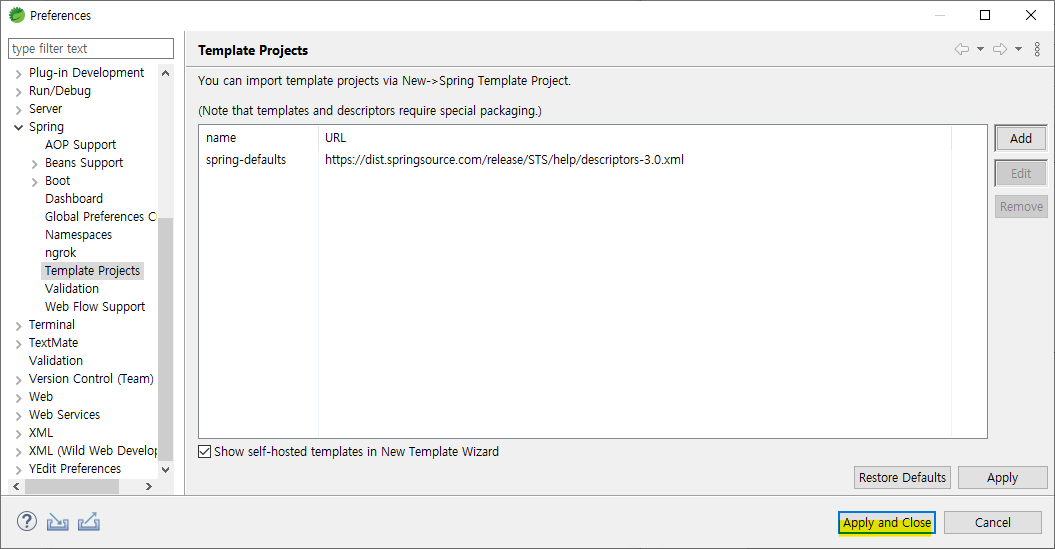1055x549 pixels.
Task: Click the URL column header
Action: click(335, 137)
